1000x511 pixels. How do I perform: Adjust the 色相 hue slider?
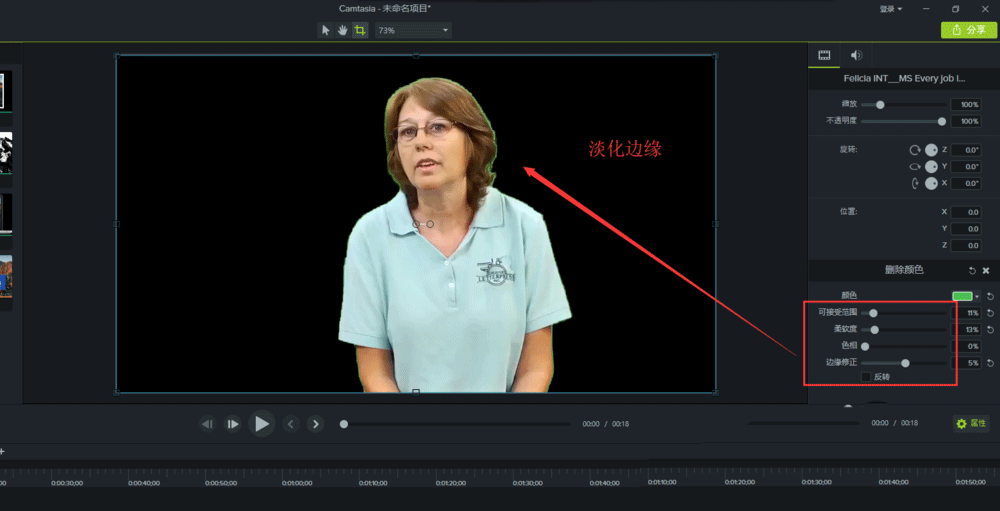point(865,346)
